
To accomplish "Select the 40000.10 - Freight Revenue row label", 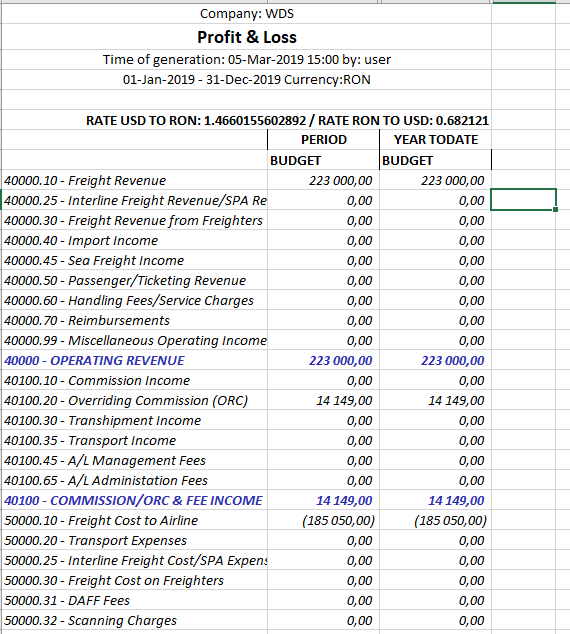I will coord(134,180).
